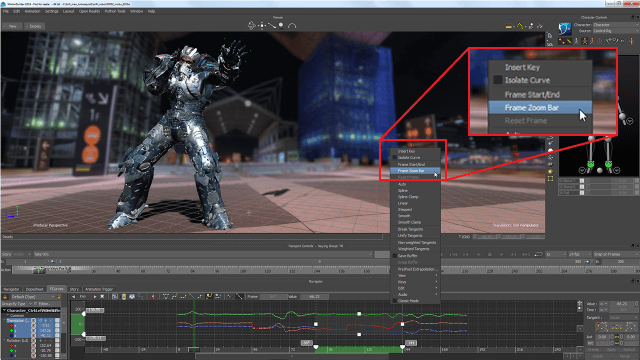Go to previous key arrow in FCurves
640x360 pixels.
pyautogui.click(x=73, y=297)
